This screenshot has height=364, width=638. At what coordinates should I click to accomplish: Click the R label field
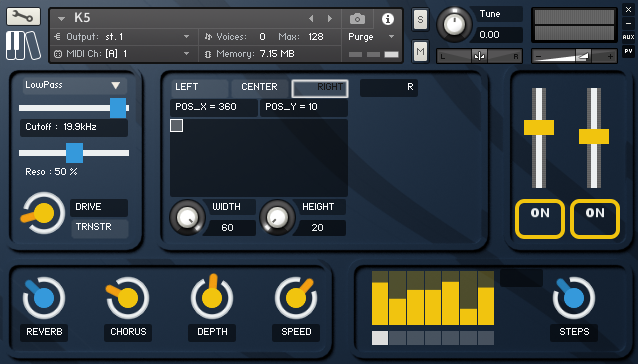point(389,87)
